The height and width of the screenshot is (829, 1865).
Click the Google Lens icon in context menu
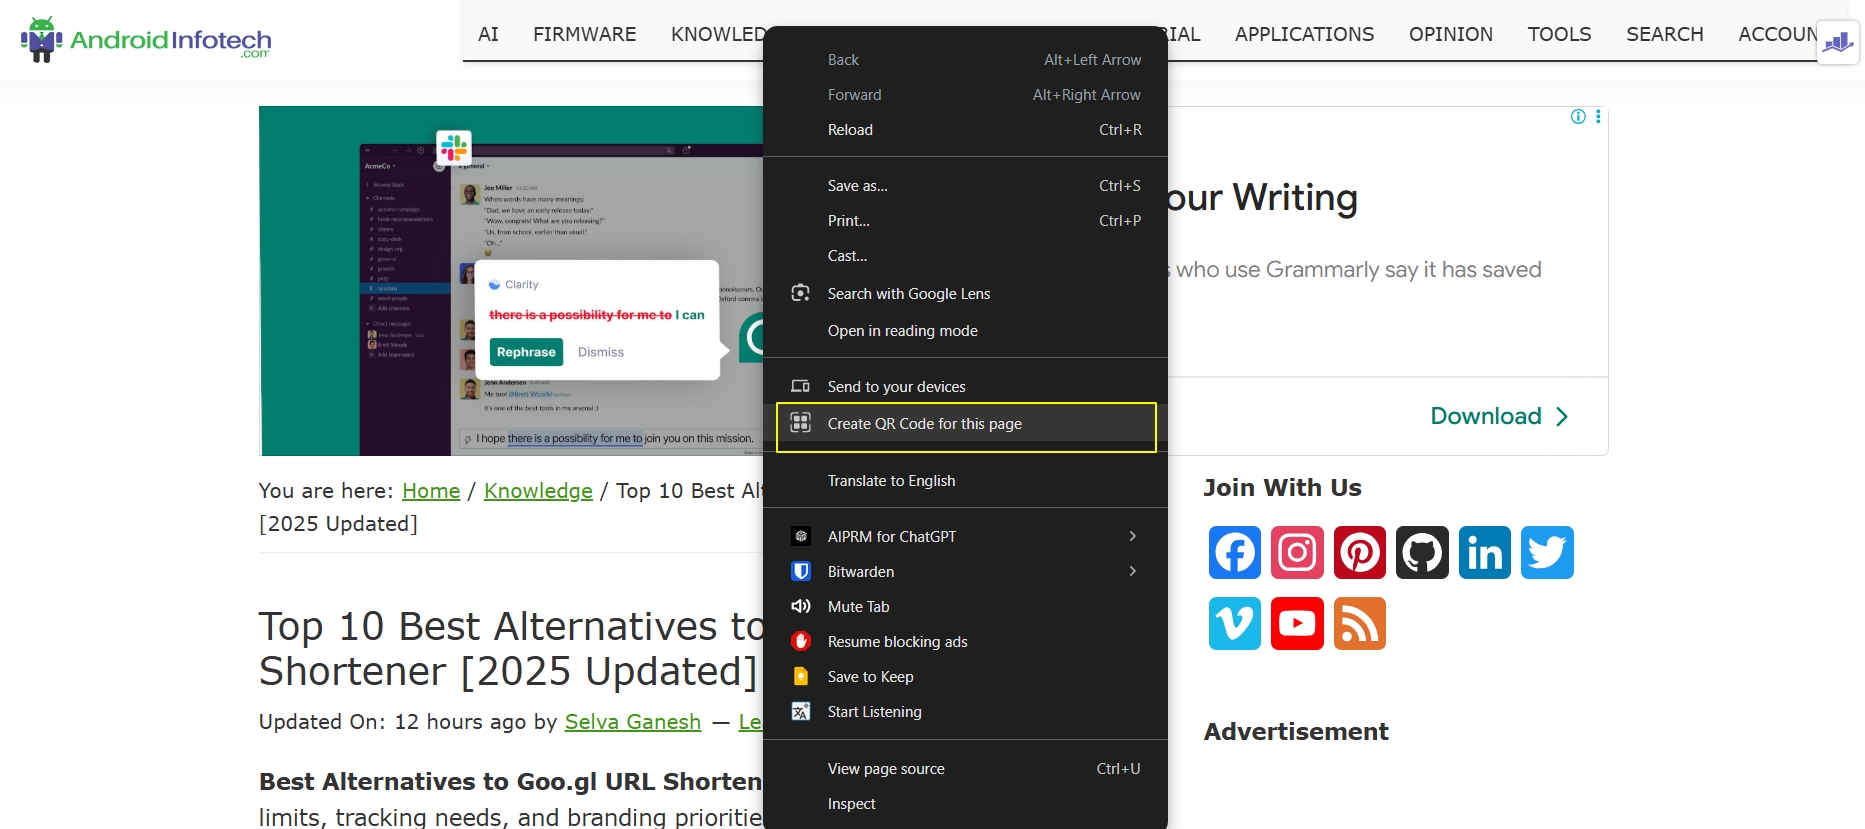(800, 293)
